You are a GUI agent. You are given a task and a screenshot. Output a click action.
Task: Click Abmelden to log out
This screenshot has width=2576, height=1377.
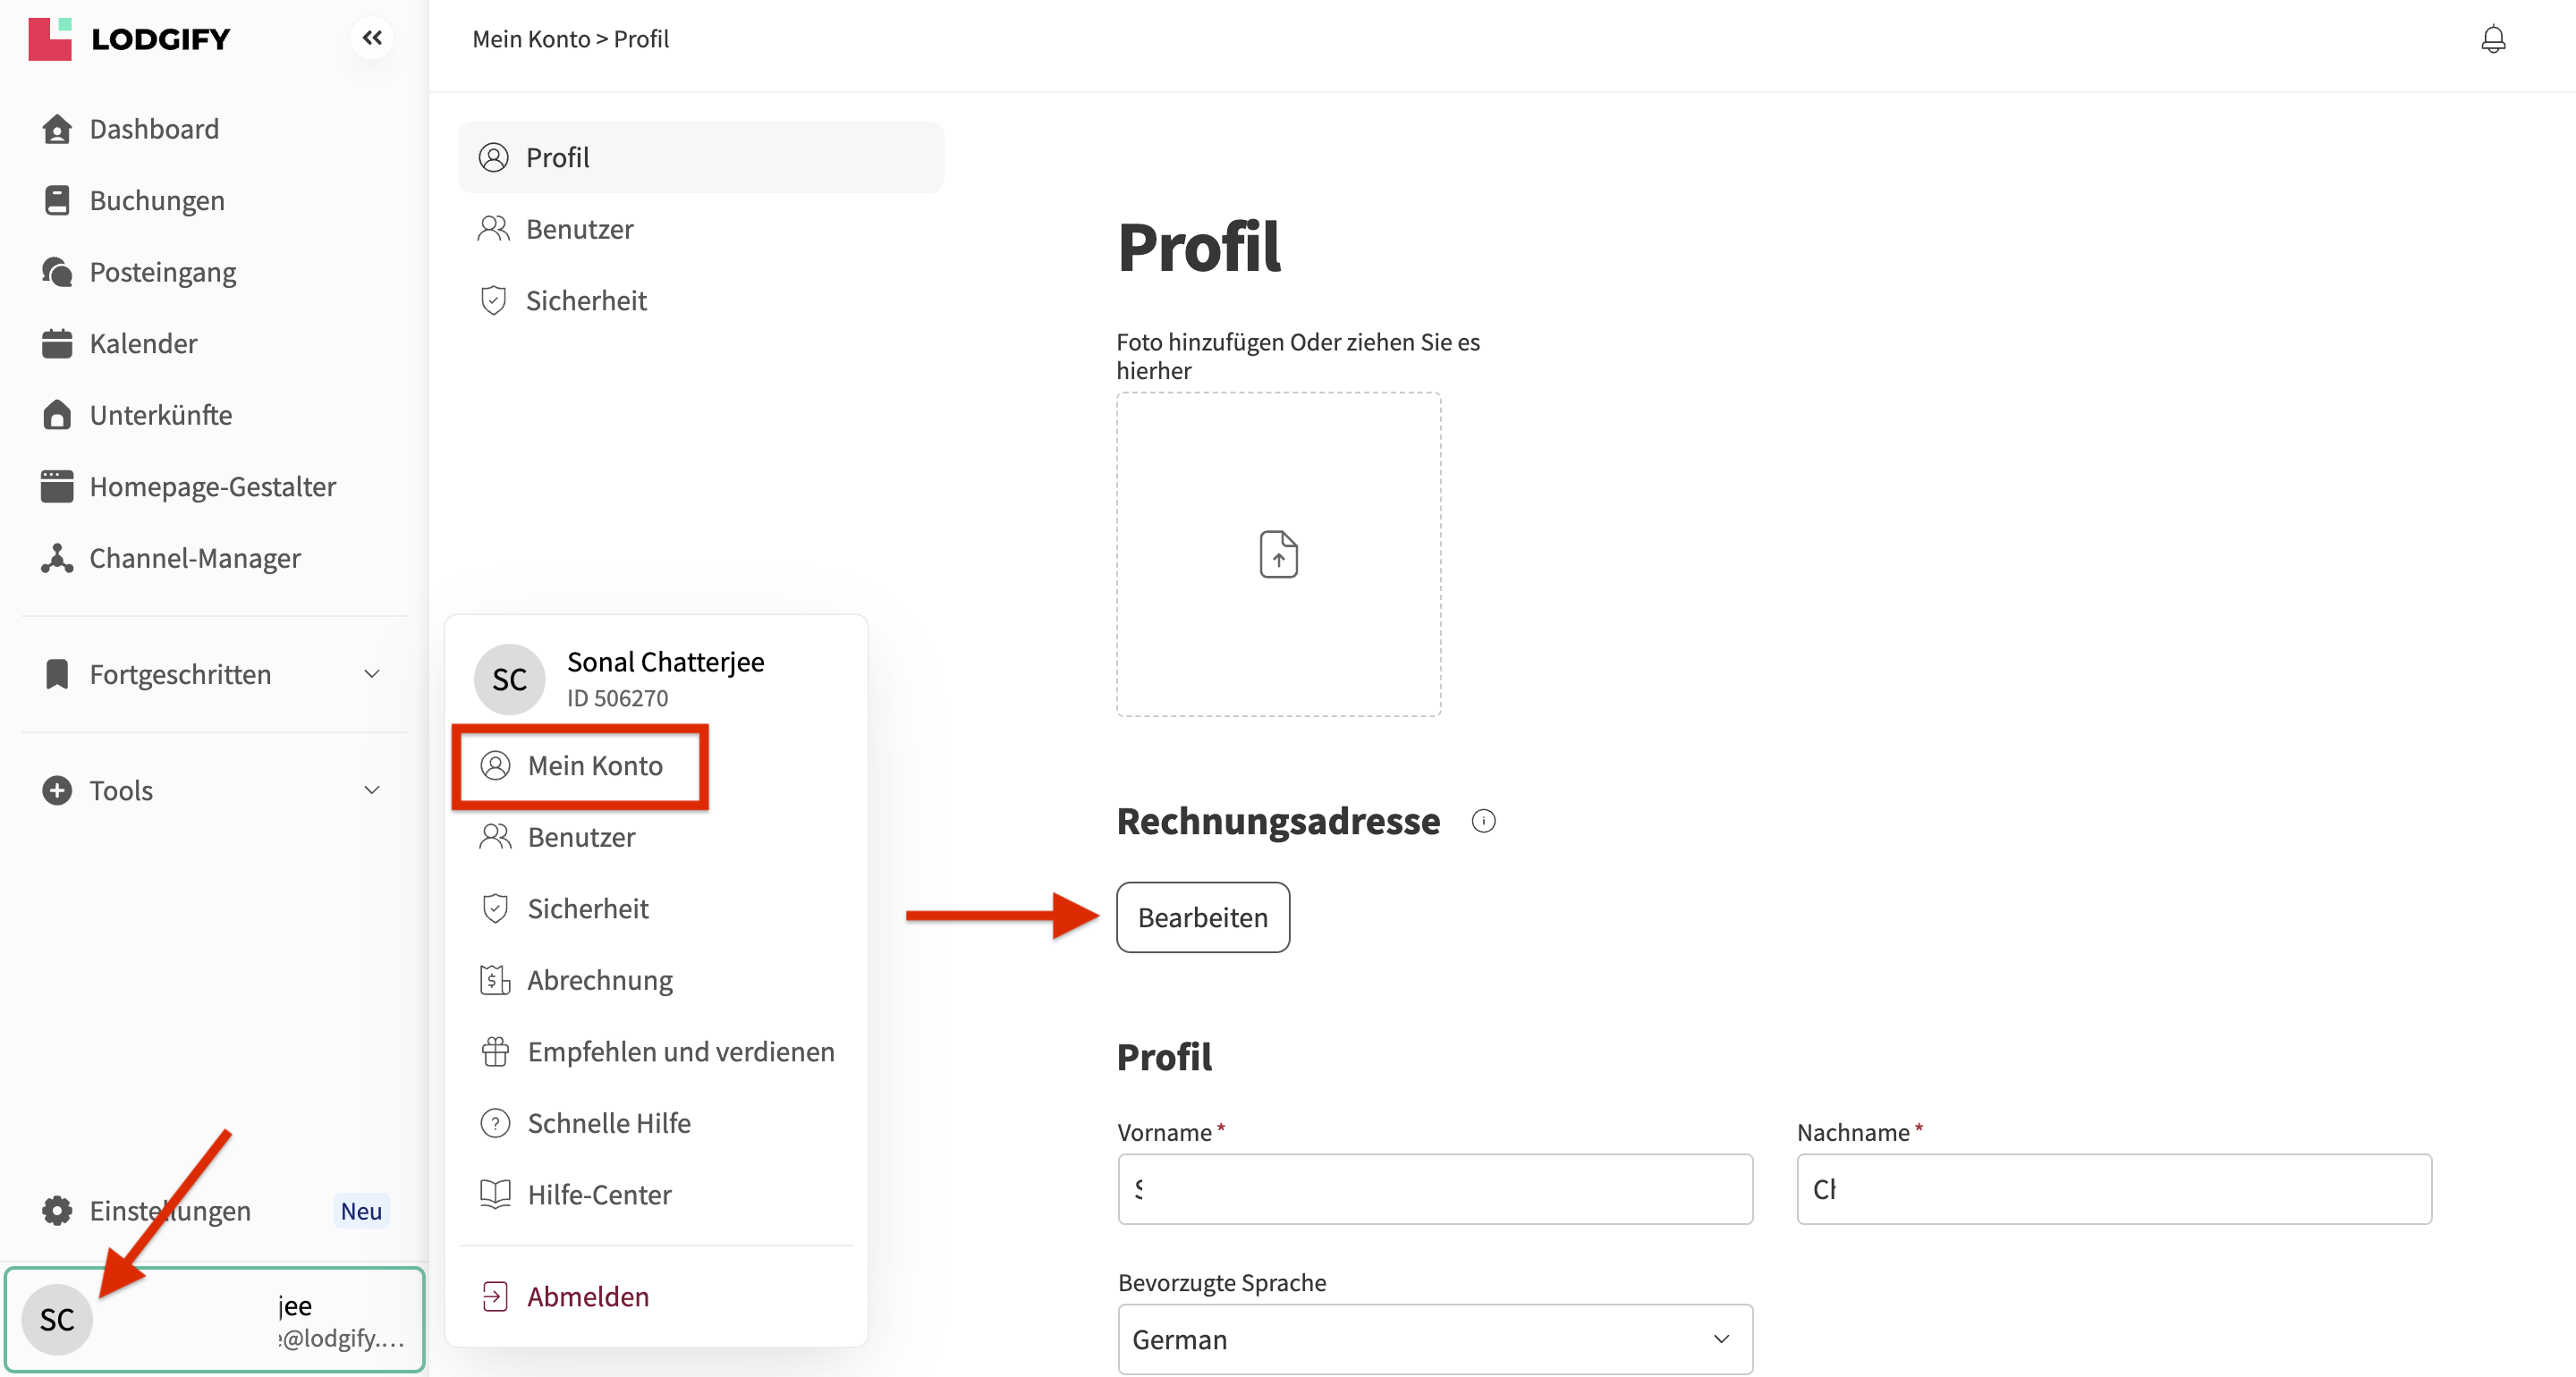pos(588,1296)
